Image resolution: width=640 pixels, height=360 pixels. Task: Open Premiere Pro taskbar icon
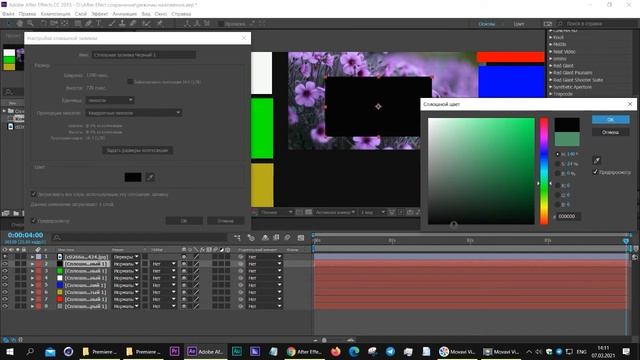(174, 351)
